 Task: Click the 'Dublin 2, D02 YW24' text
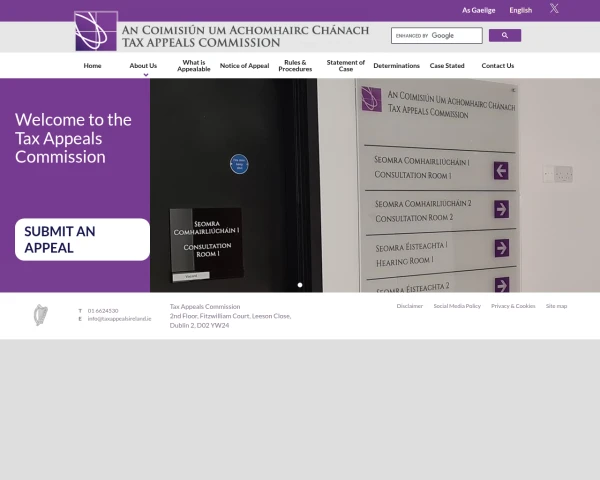[199, 325]
